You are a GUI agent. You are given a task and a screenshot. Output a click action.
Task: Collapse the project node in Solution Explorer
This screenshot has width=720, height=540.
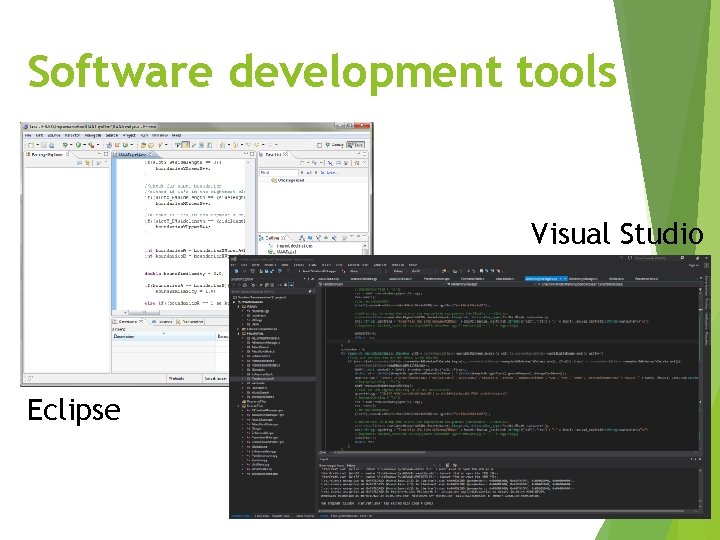[x=234, y=302]
